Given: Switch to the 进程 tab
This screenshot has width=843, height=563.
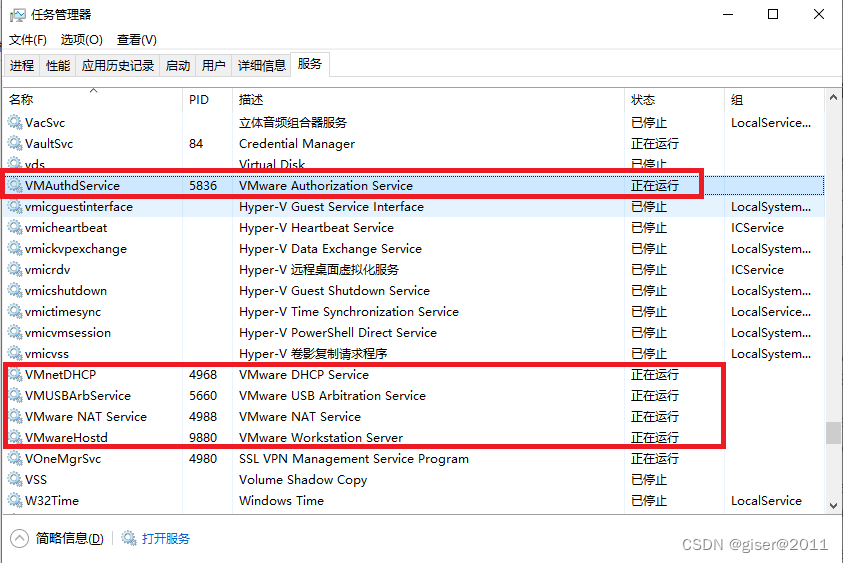Looking at the screenshot, I should 22,66.
